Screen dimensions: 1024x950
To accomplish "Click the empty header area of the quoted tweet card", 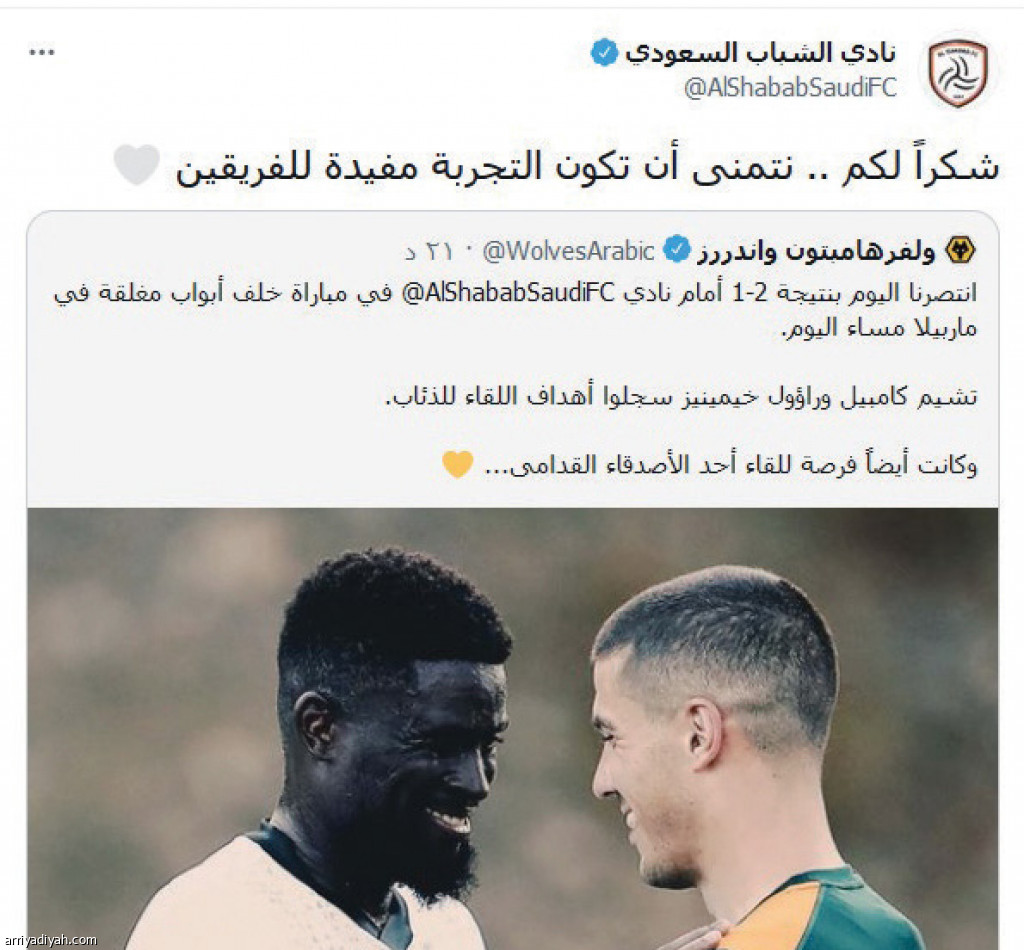I will [x=216, y=251].
